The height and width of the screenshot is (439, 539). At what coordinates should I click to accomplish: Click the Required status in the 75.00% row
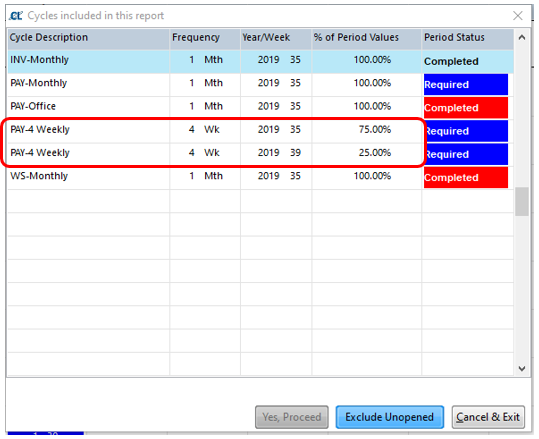pyautogui.click(x=465, y=131)
